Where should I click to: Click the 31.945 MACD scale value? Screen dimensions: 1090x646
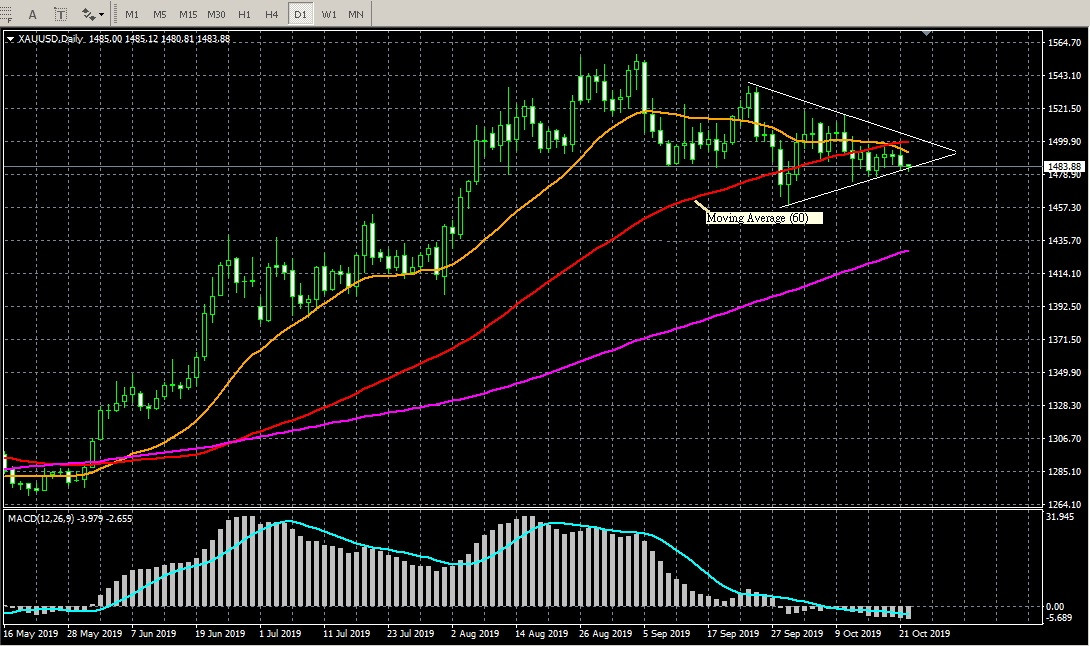(x=1060, y=517)
